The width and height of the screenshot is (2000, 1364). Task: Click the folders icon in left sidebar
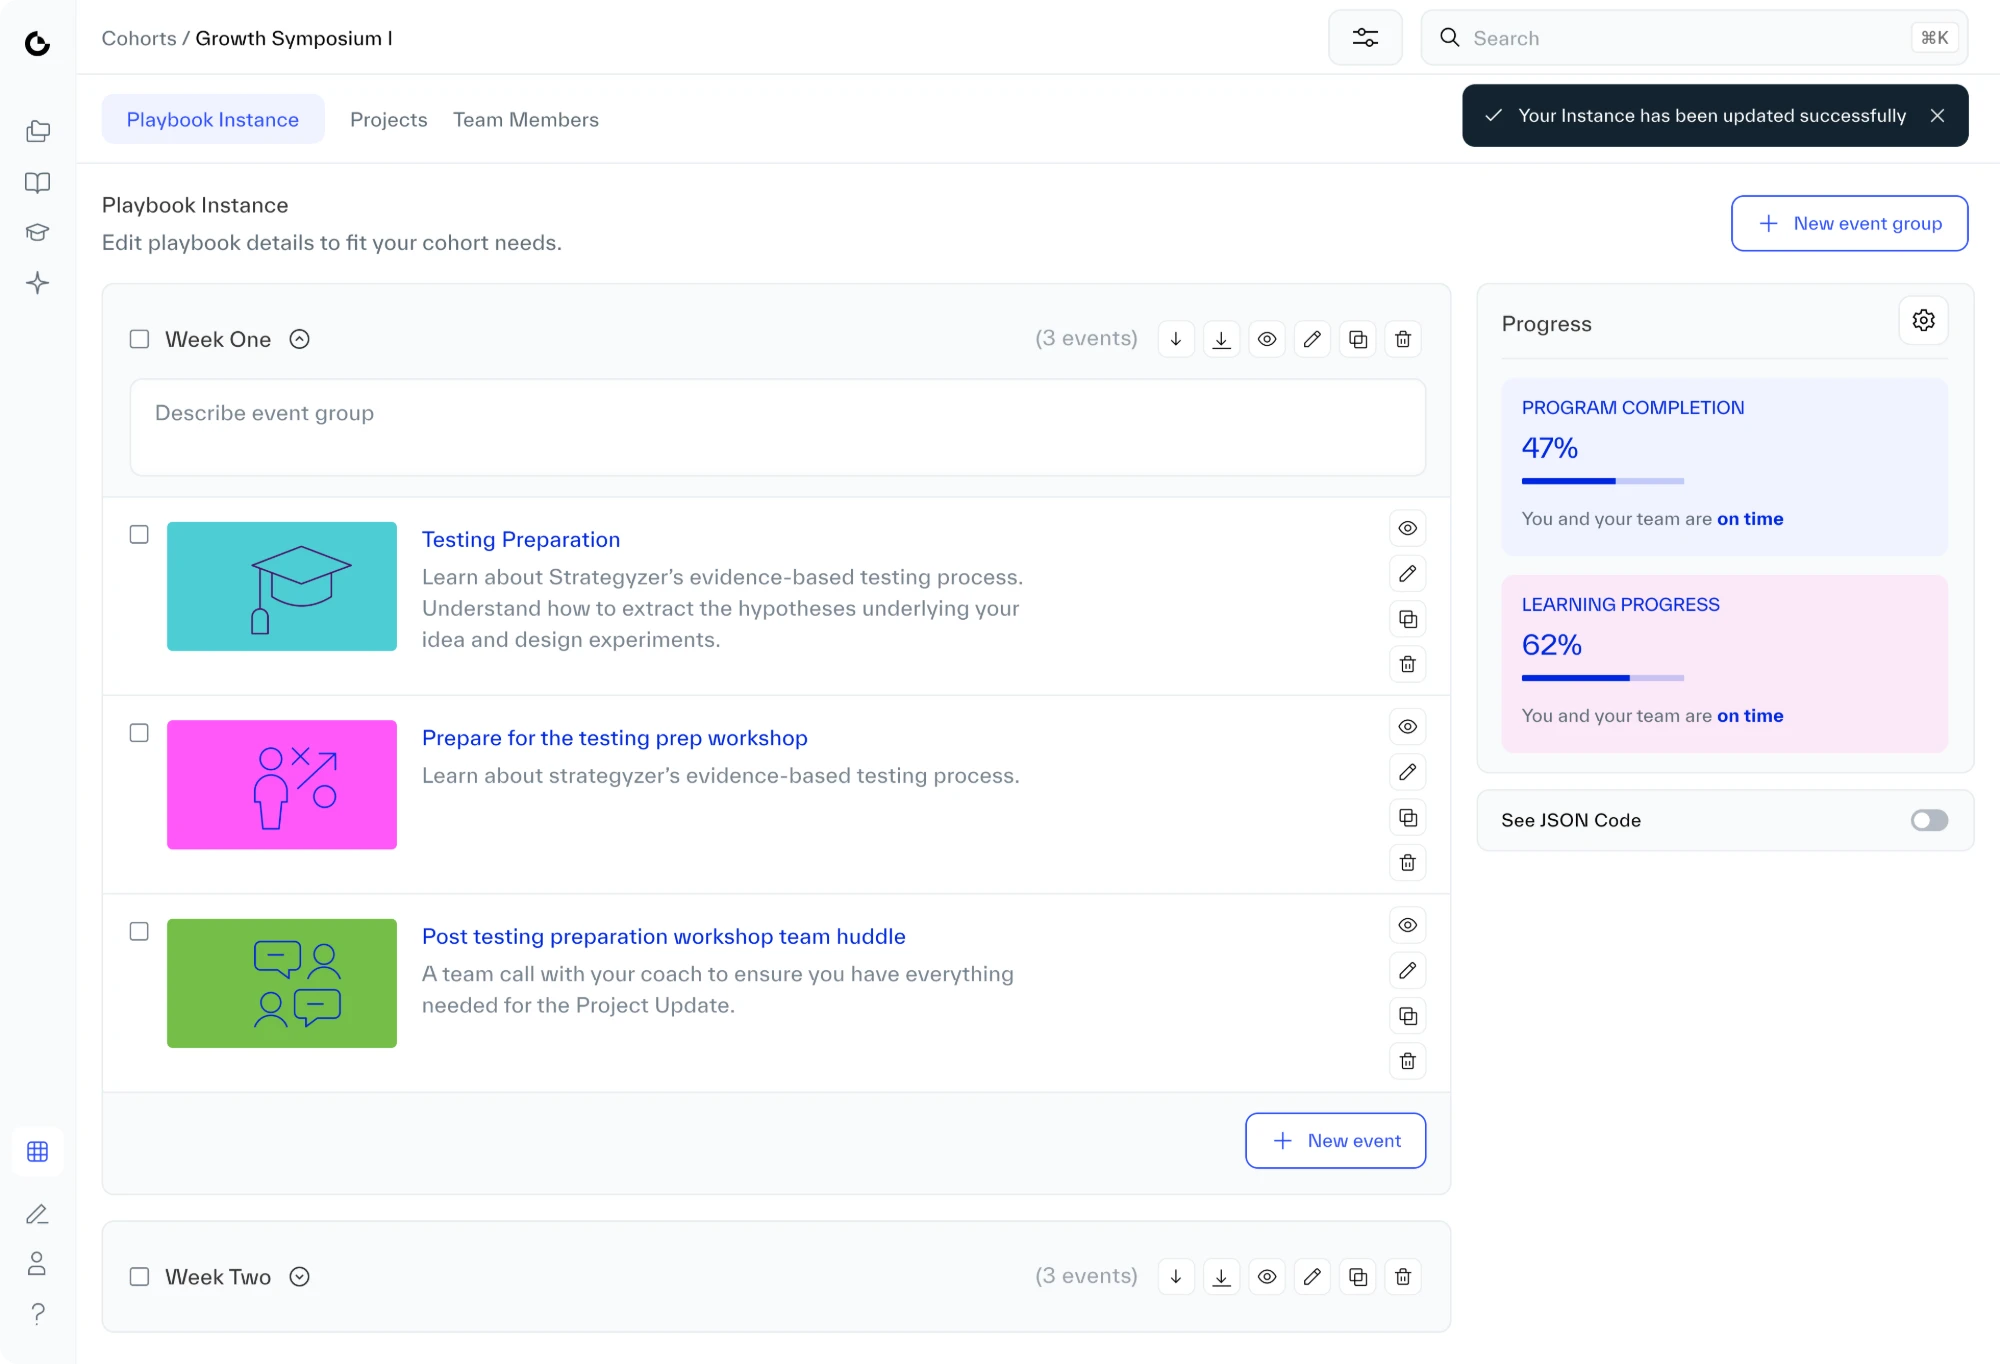[38, 131]
